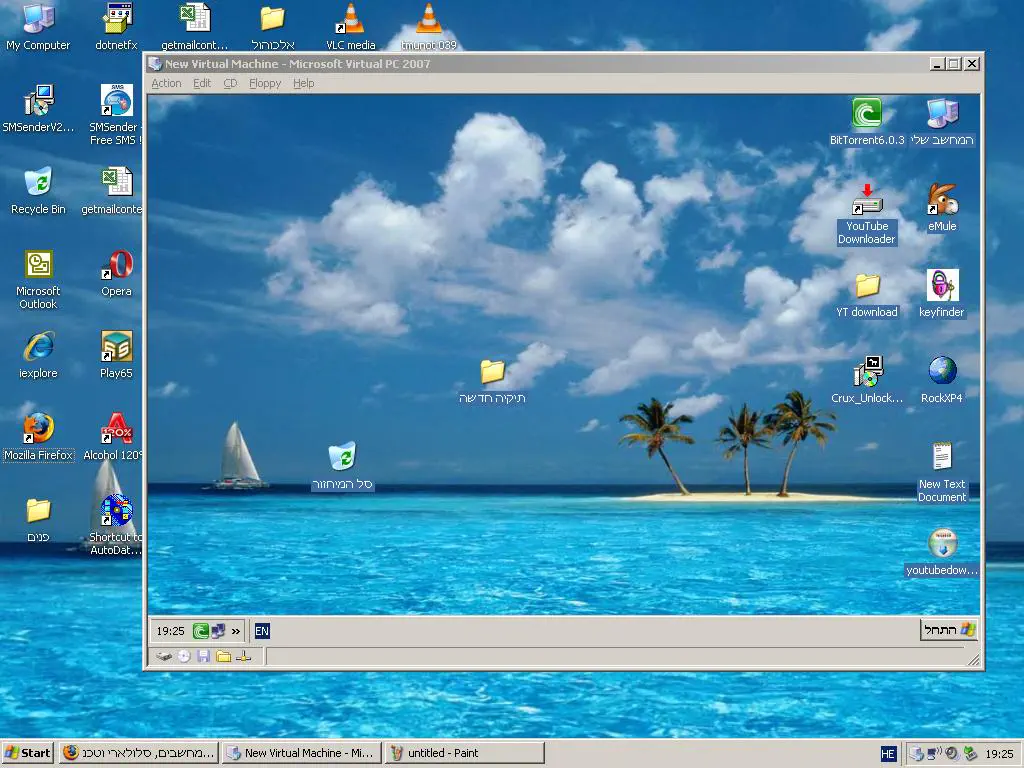Screen dimensions: 1024x768
Task: Select the Opera icon on host desktop
Action: 117,265
